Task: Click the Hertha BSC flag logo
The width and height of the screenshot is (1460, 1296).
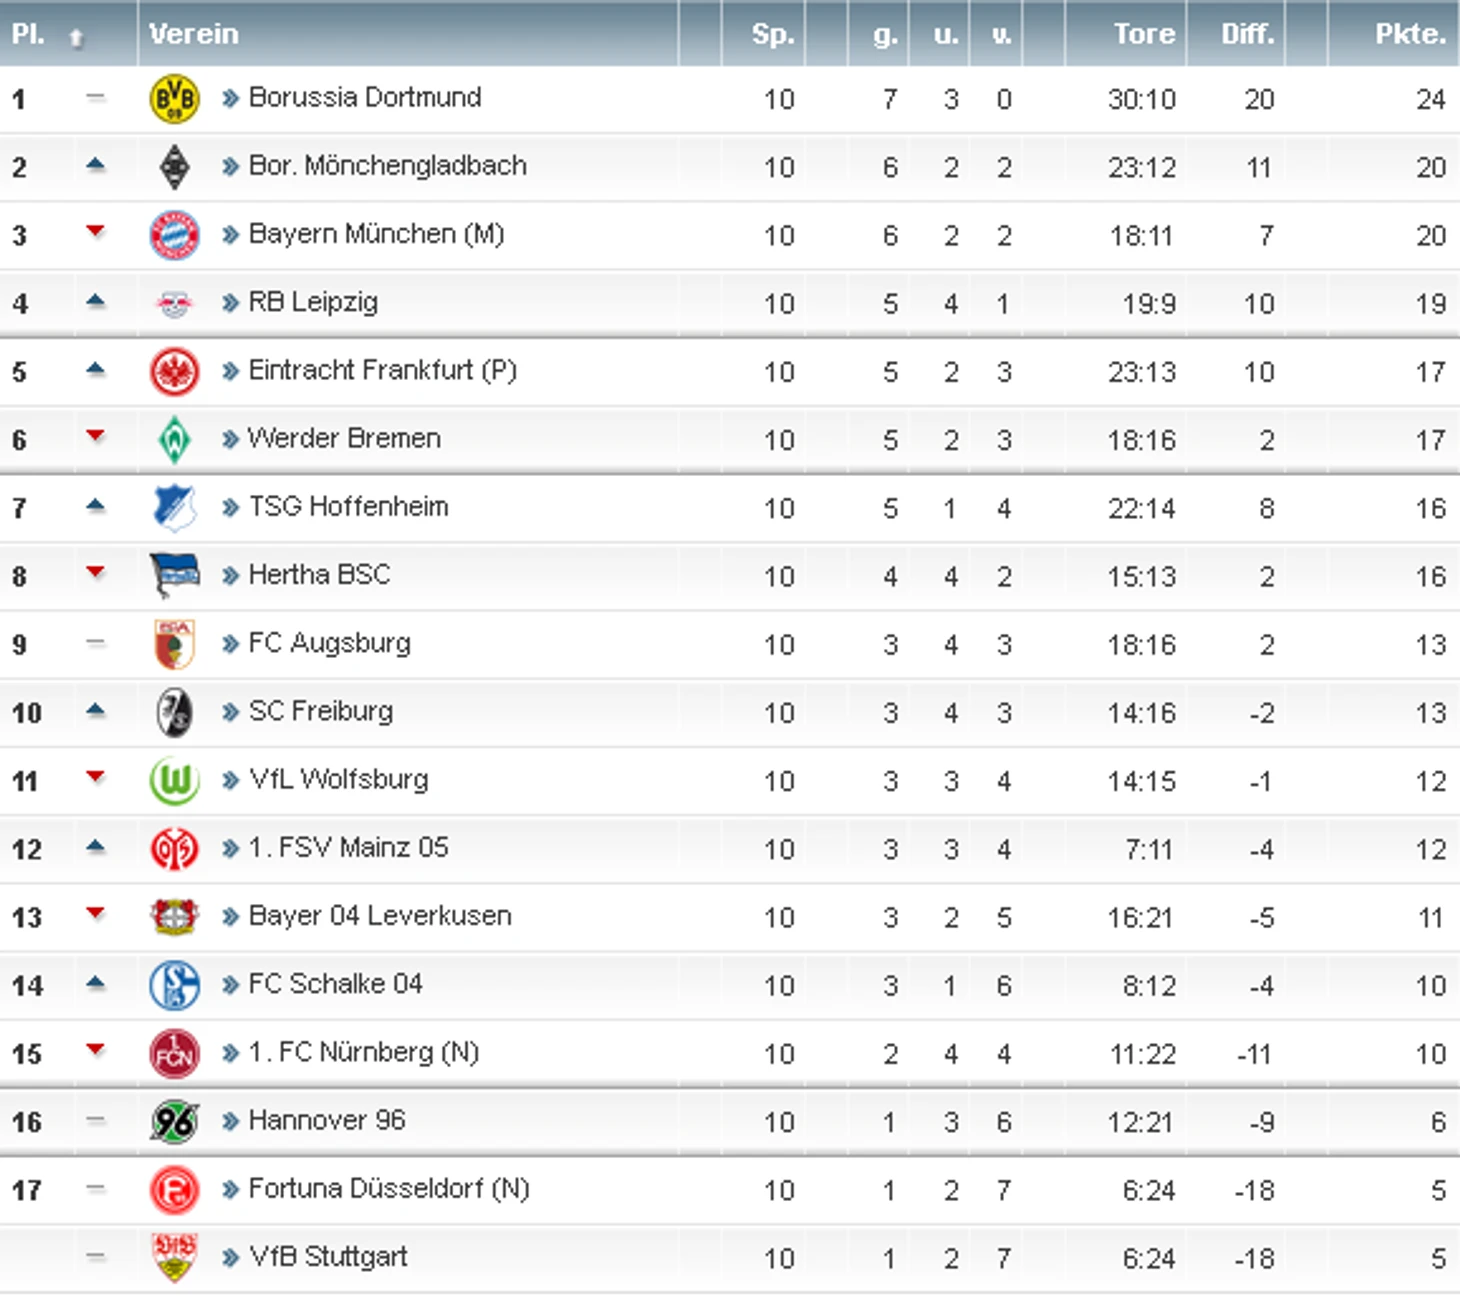Action: point(174,576)
